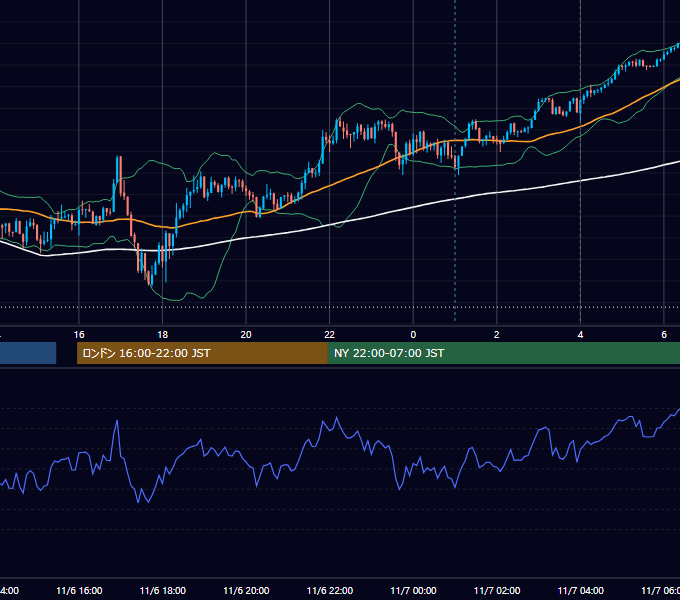Click the 11/6 18:00 label on the lower axis
The width and height of the screenshot is (680, 600).
(163, 590)
